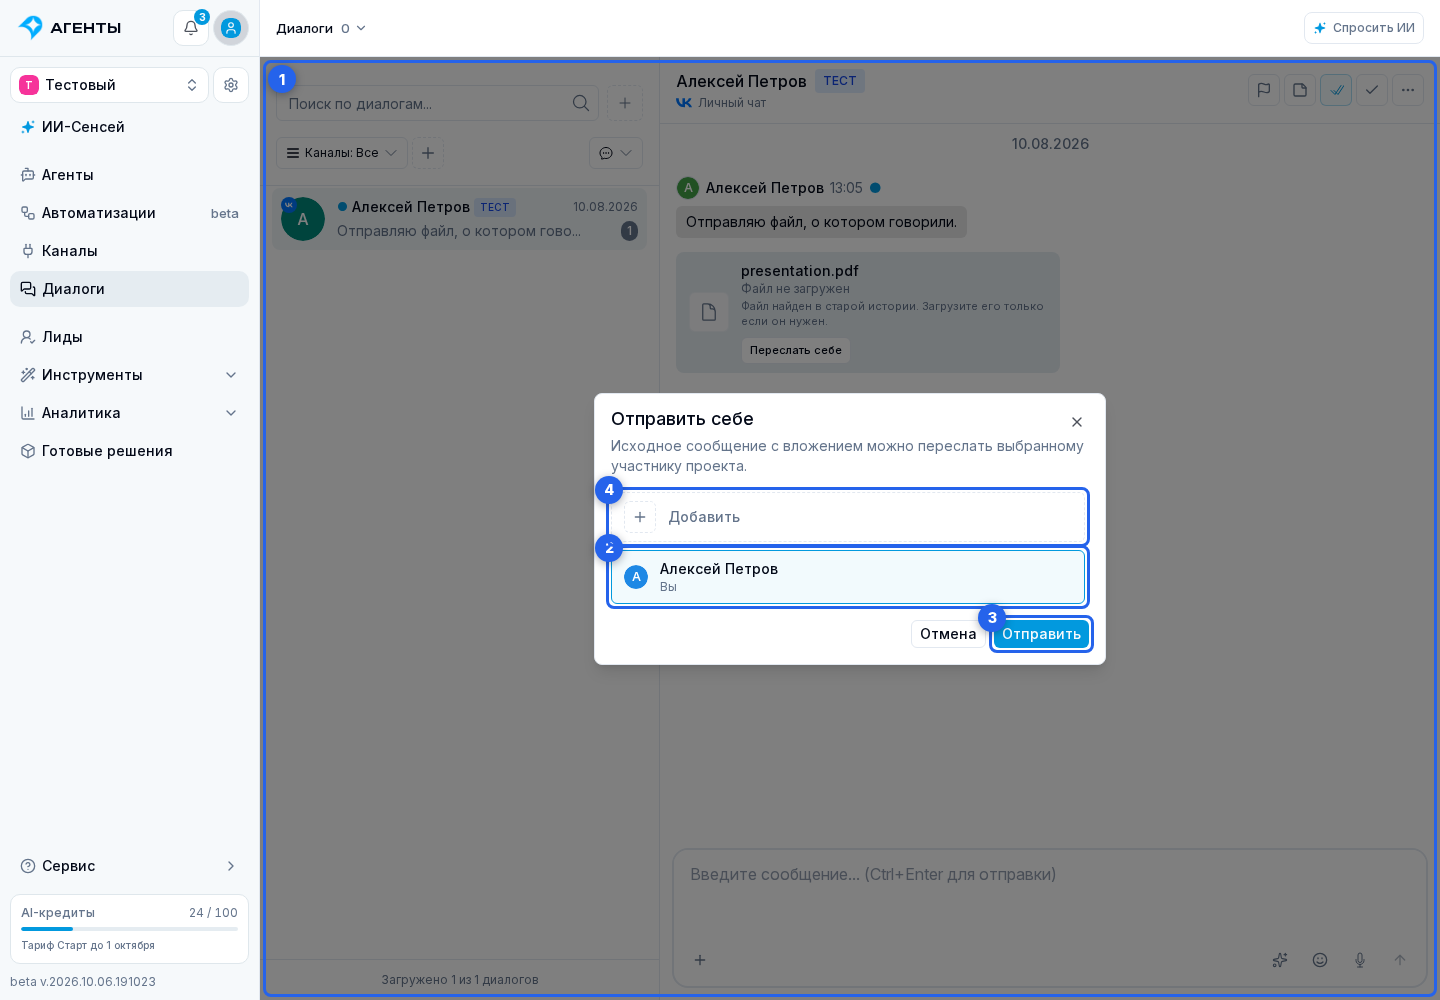The image size is (1440, 1000).
Task: Add a channel filter with plus icon
Action: [428, 153]
